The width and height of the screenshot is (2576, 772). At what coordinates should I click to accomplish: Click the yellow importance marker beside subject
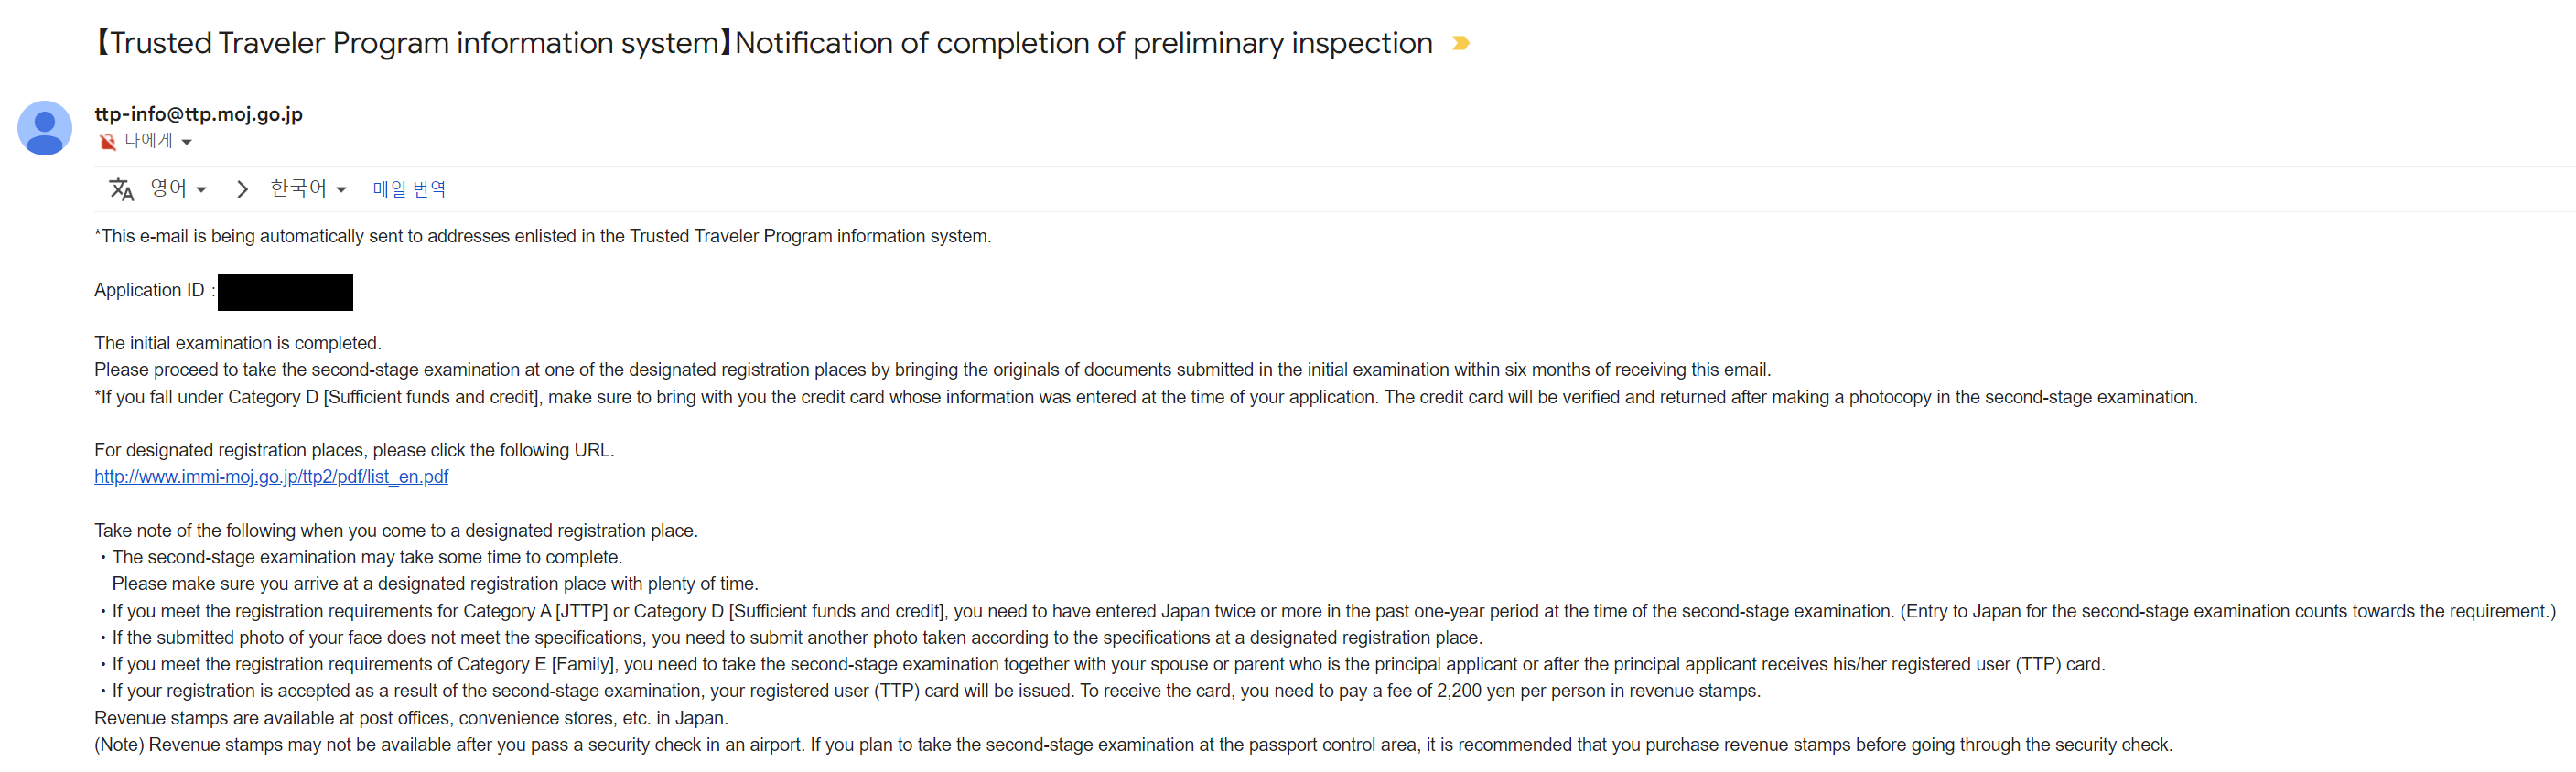coord(1460,43)
